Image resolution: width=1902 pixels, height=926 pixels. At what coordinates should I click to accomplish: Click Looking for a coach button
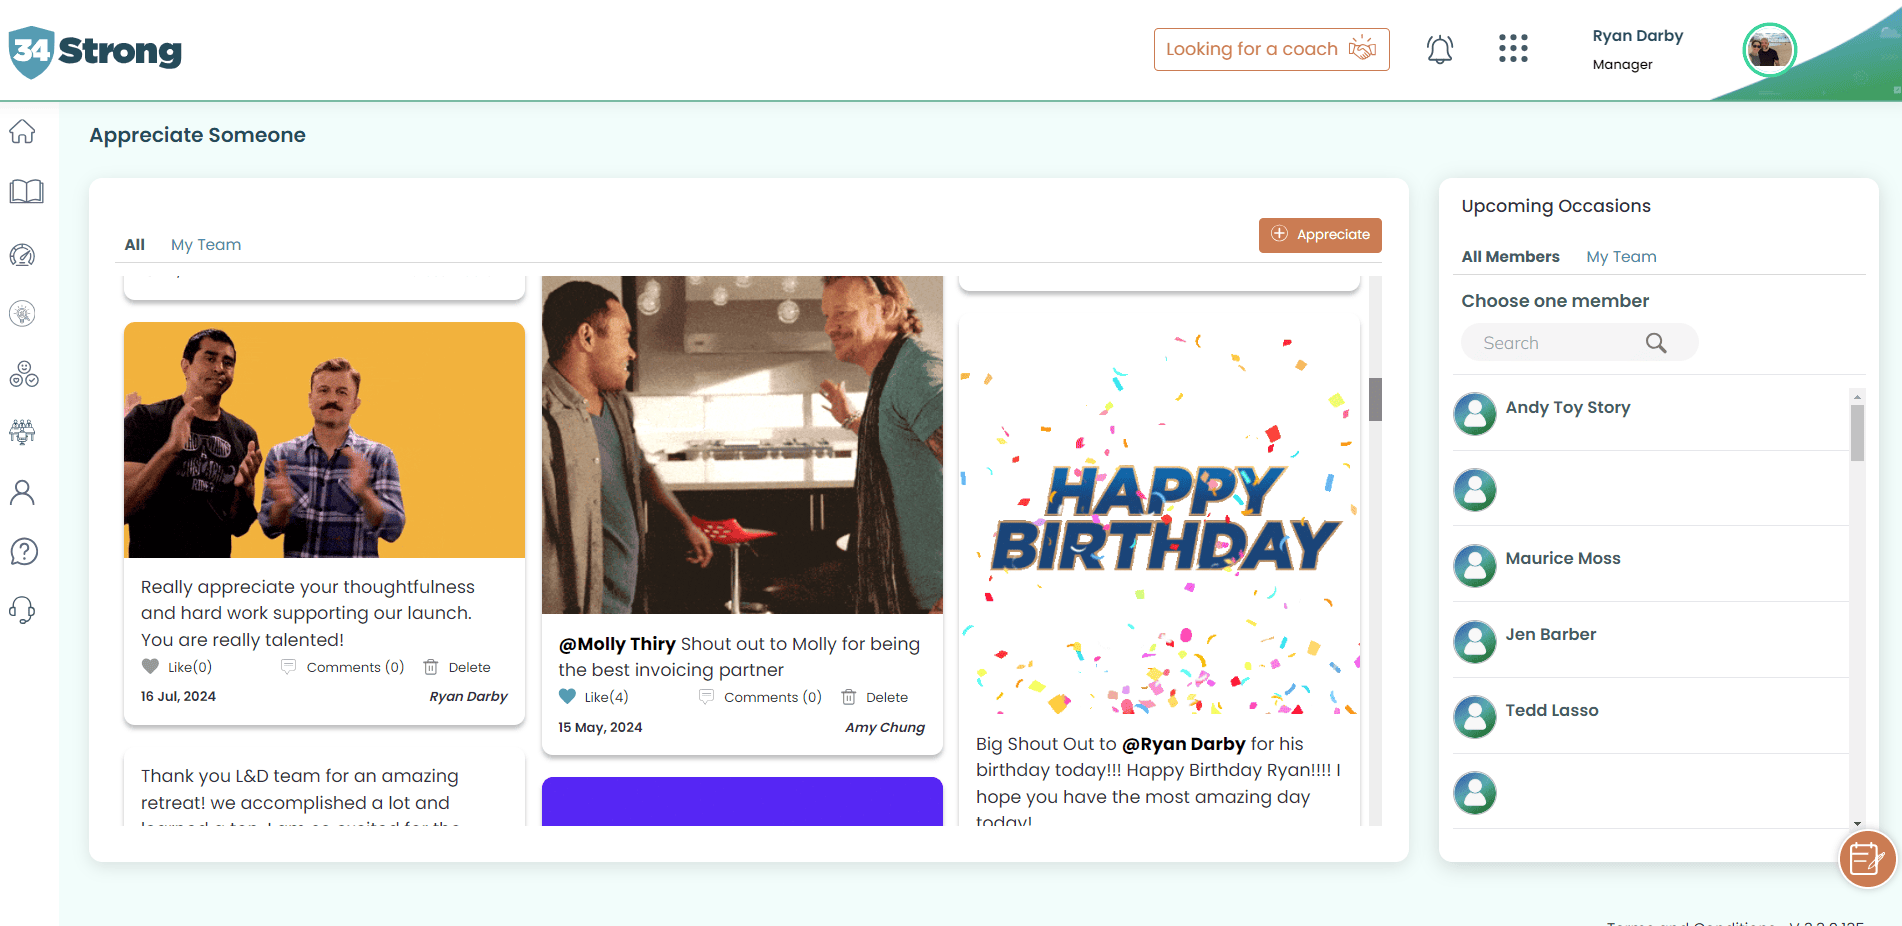click(x=1271, y=49)
